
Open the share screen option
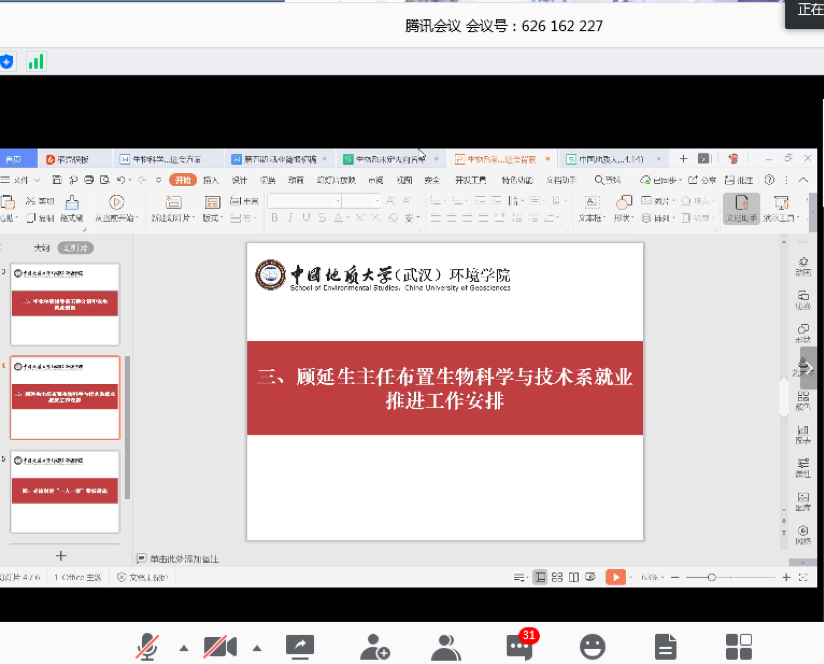tap(300, 647)
